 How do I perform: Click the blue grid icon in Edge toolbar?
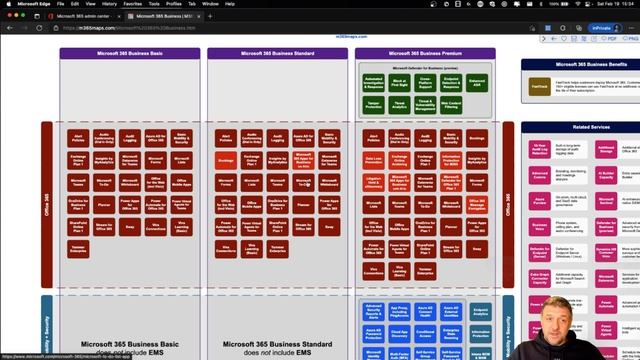tap(548, 28)
